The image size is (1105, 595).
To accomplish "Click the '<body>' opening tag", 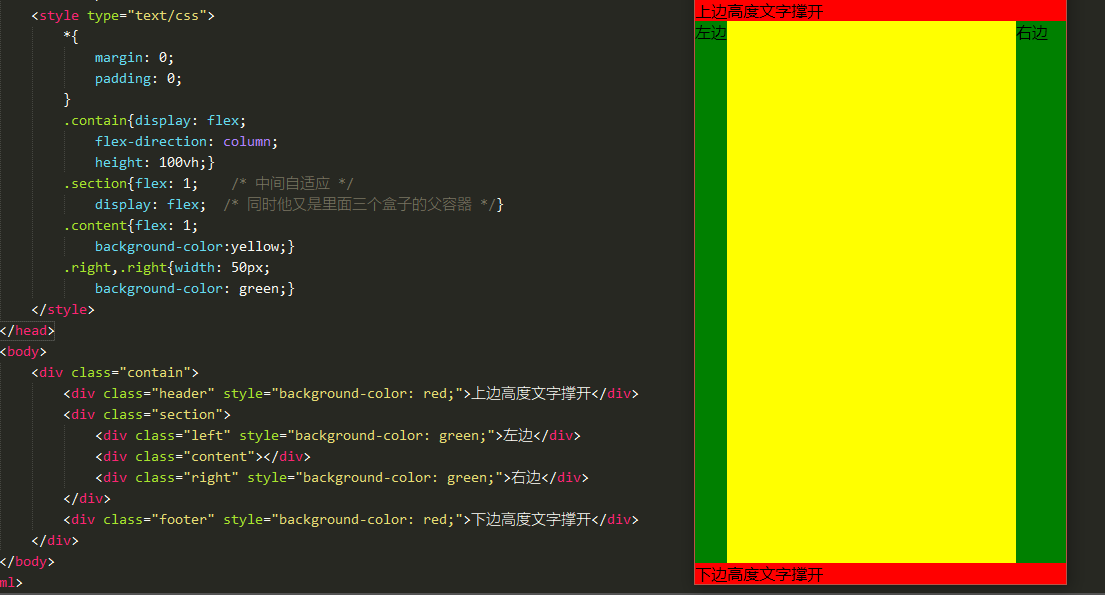I will 23,352.
